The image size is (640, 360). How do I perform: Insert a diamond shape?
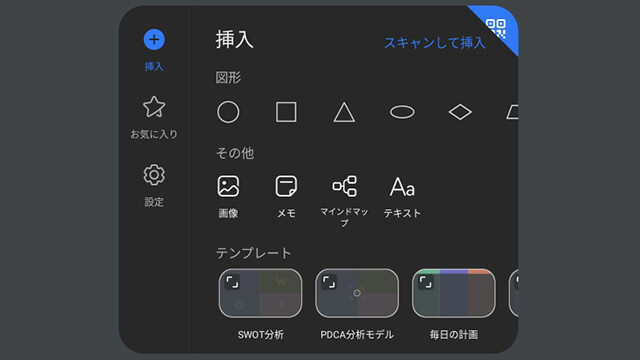point(460,112)
